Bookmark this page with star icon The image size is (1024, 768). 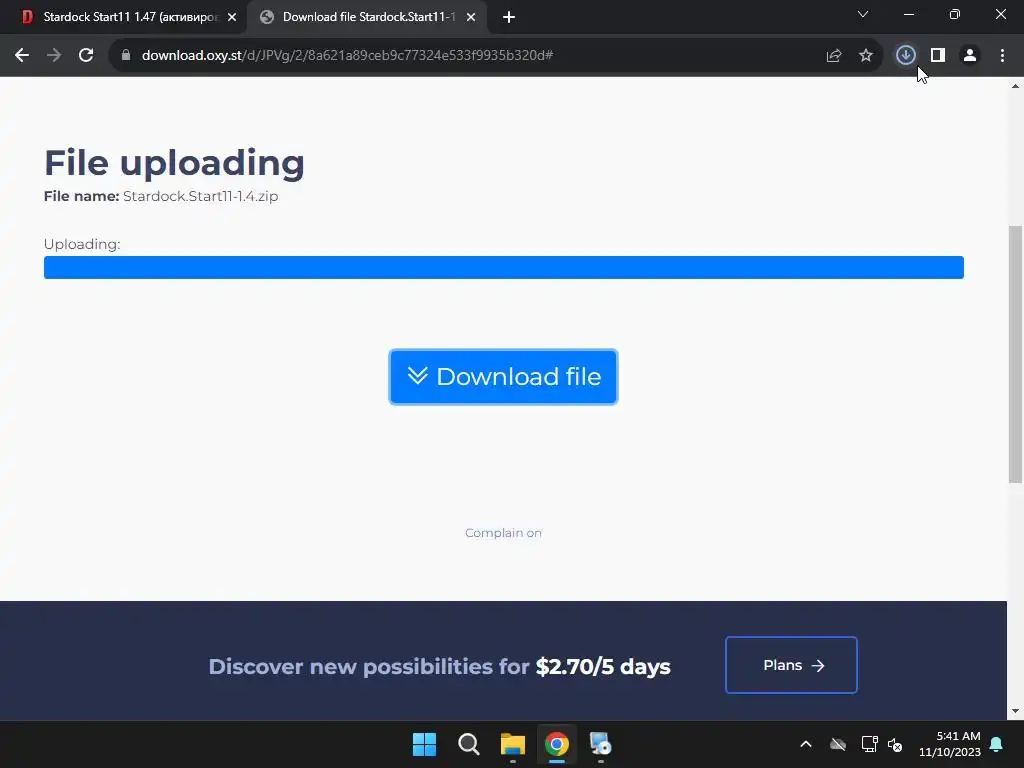[866, 56]
